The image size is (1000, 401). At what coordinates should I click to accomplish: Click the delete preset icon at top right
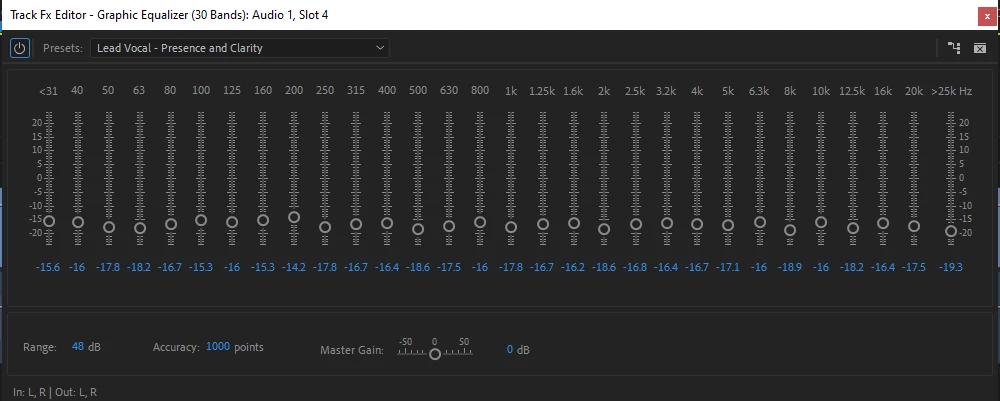point(980,48)
